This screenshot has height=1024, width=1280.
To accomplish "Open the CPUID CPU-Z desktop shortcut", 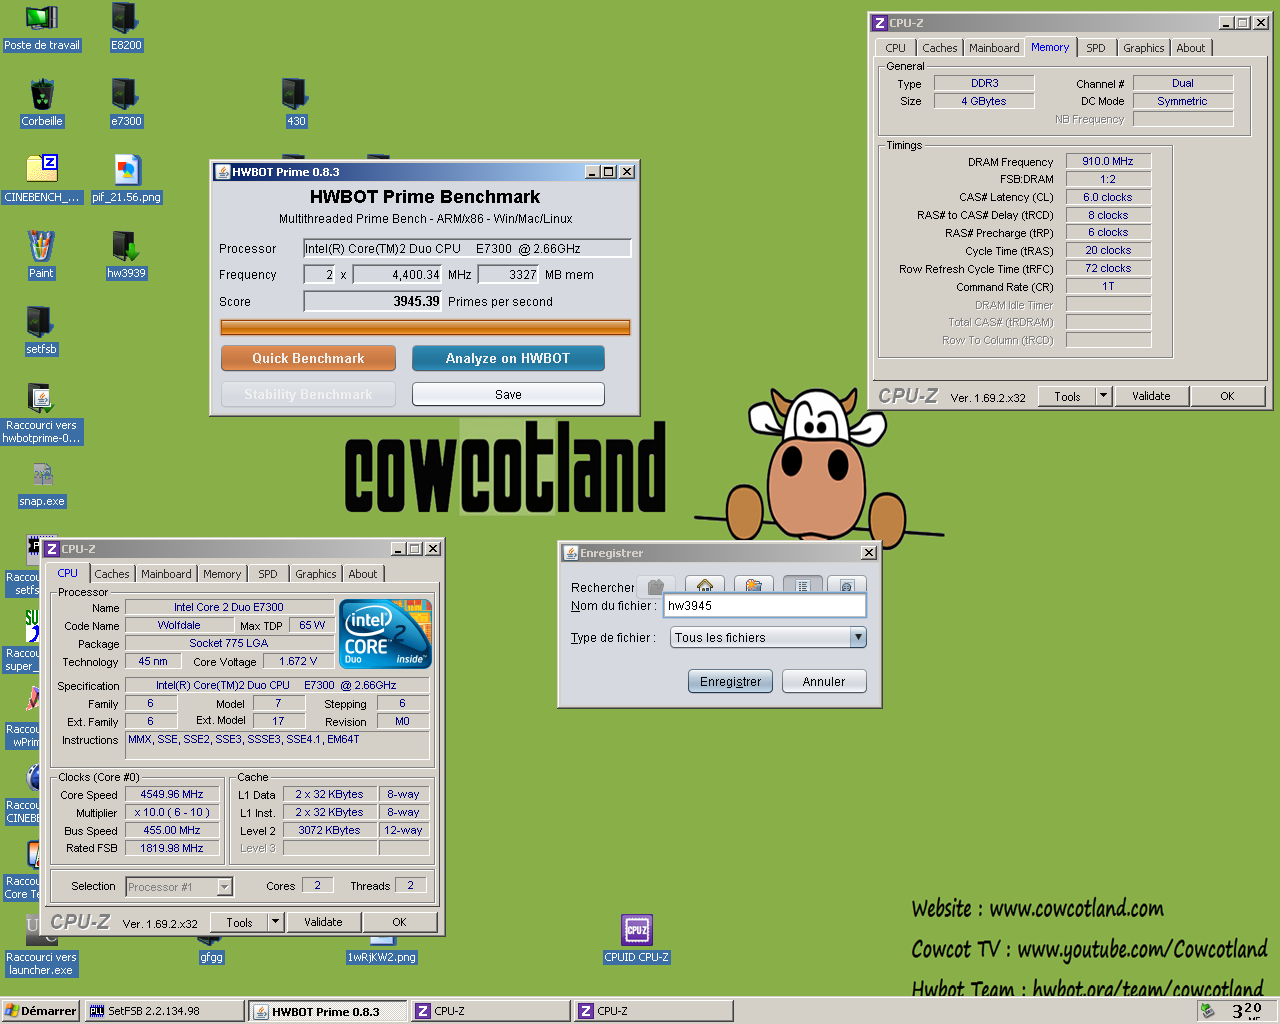I will pos(637,939).
